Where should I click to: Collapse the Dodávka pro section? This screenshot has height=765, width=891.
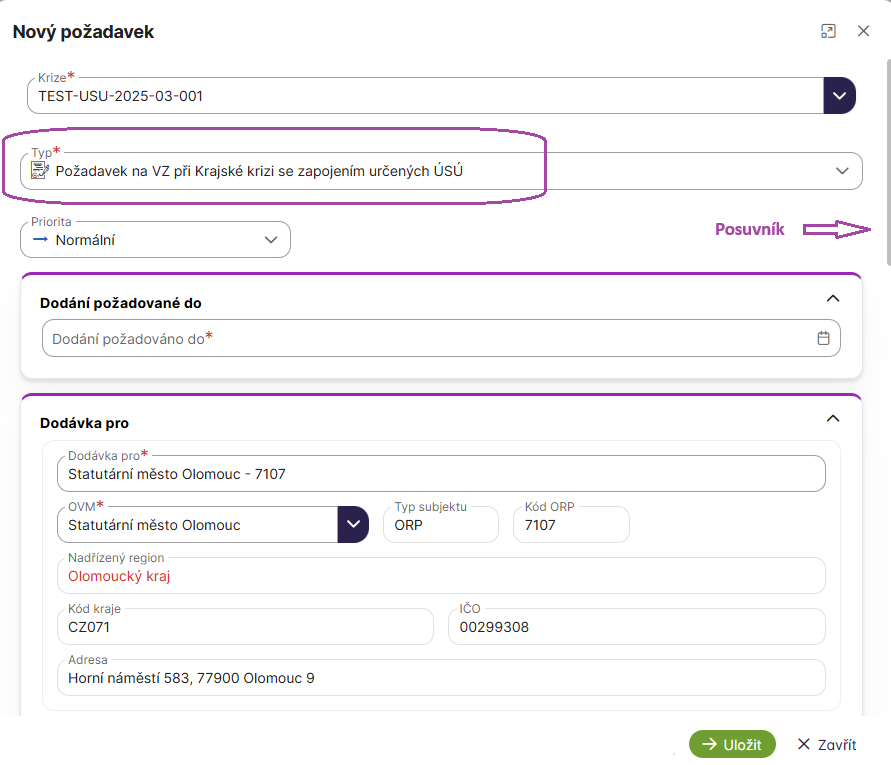(x=832, y=419)
